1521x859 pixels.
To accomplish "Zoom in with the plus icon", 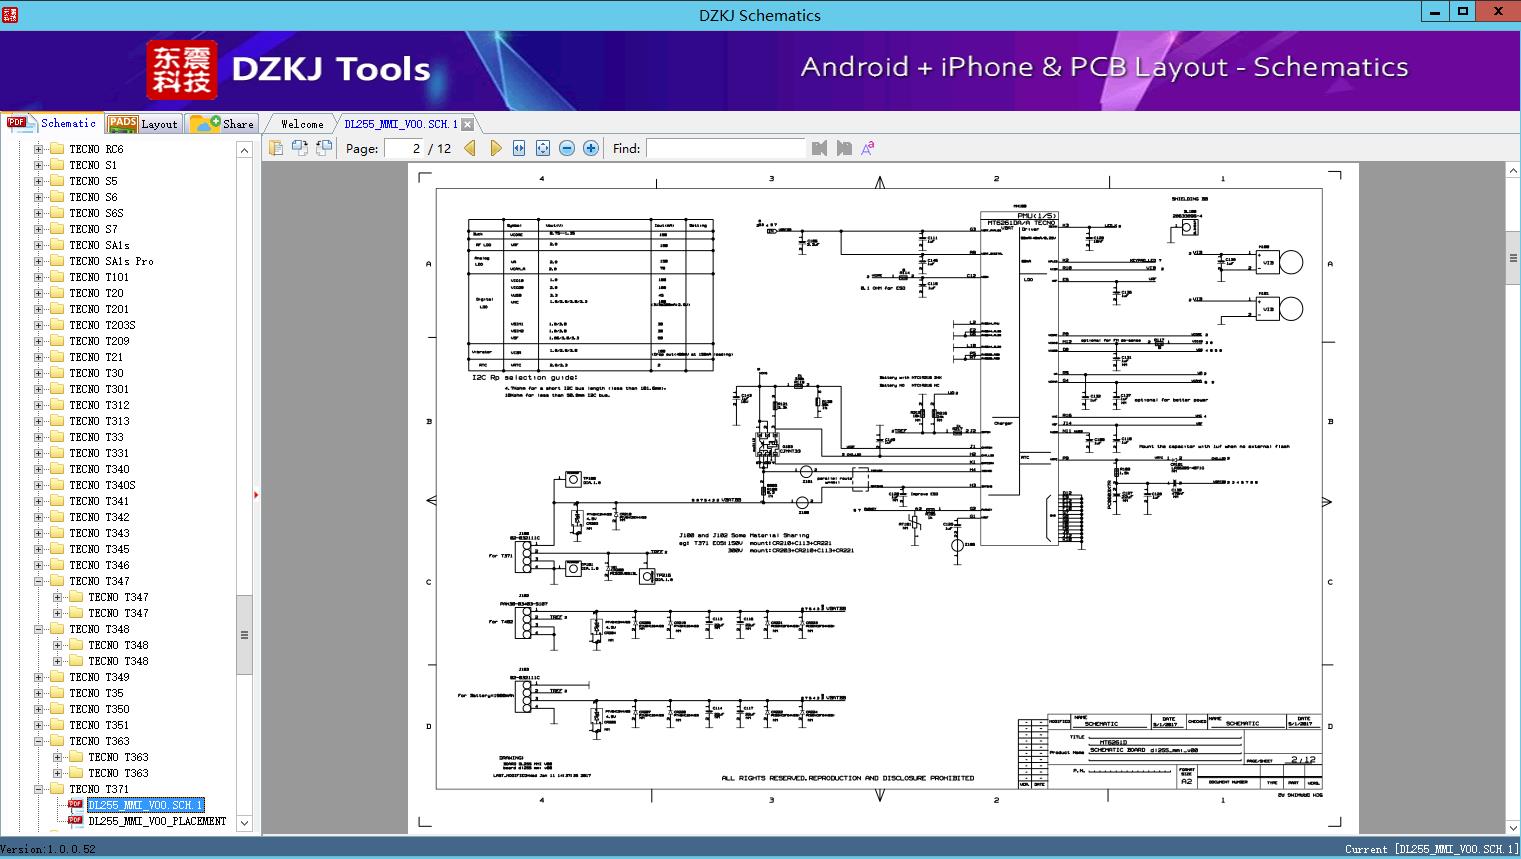I will click(x=591, y=148).
